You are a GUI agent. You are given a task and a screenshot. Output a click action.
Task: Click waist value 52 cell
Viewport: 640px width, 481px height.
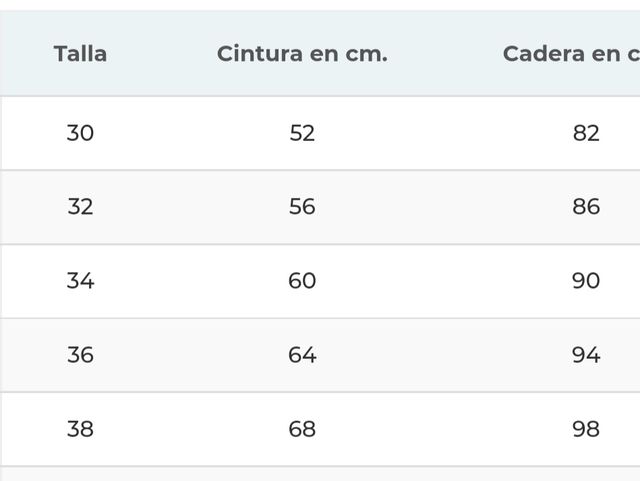(302, 133)
